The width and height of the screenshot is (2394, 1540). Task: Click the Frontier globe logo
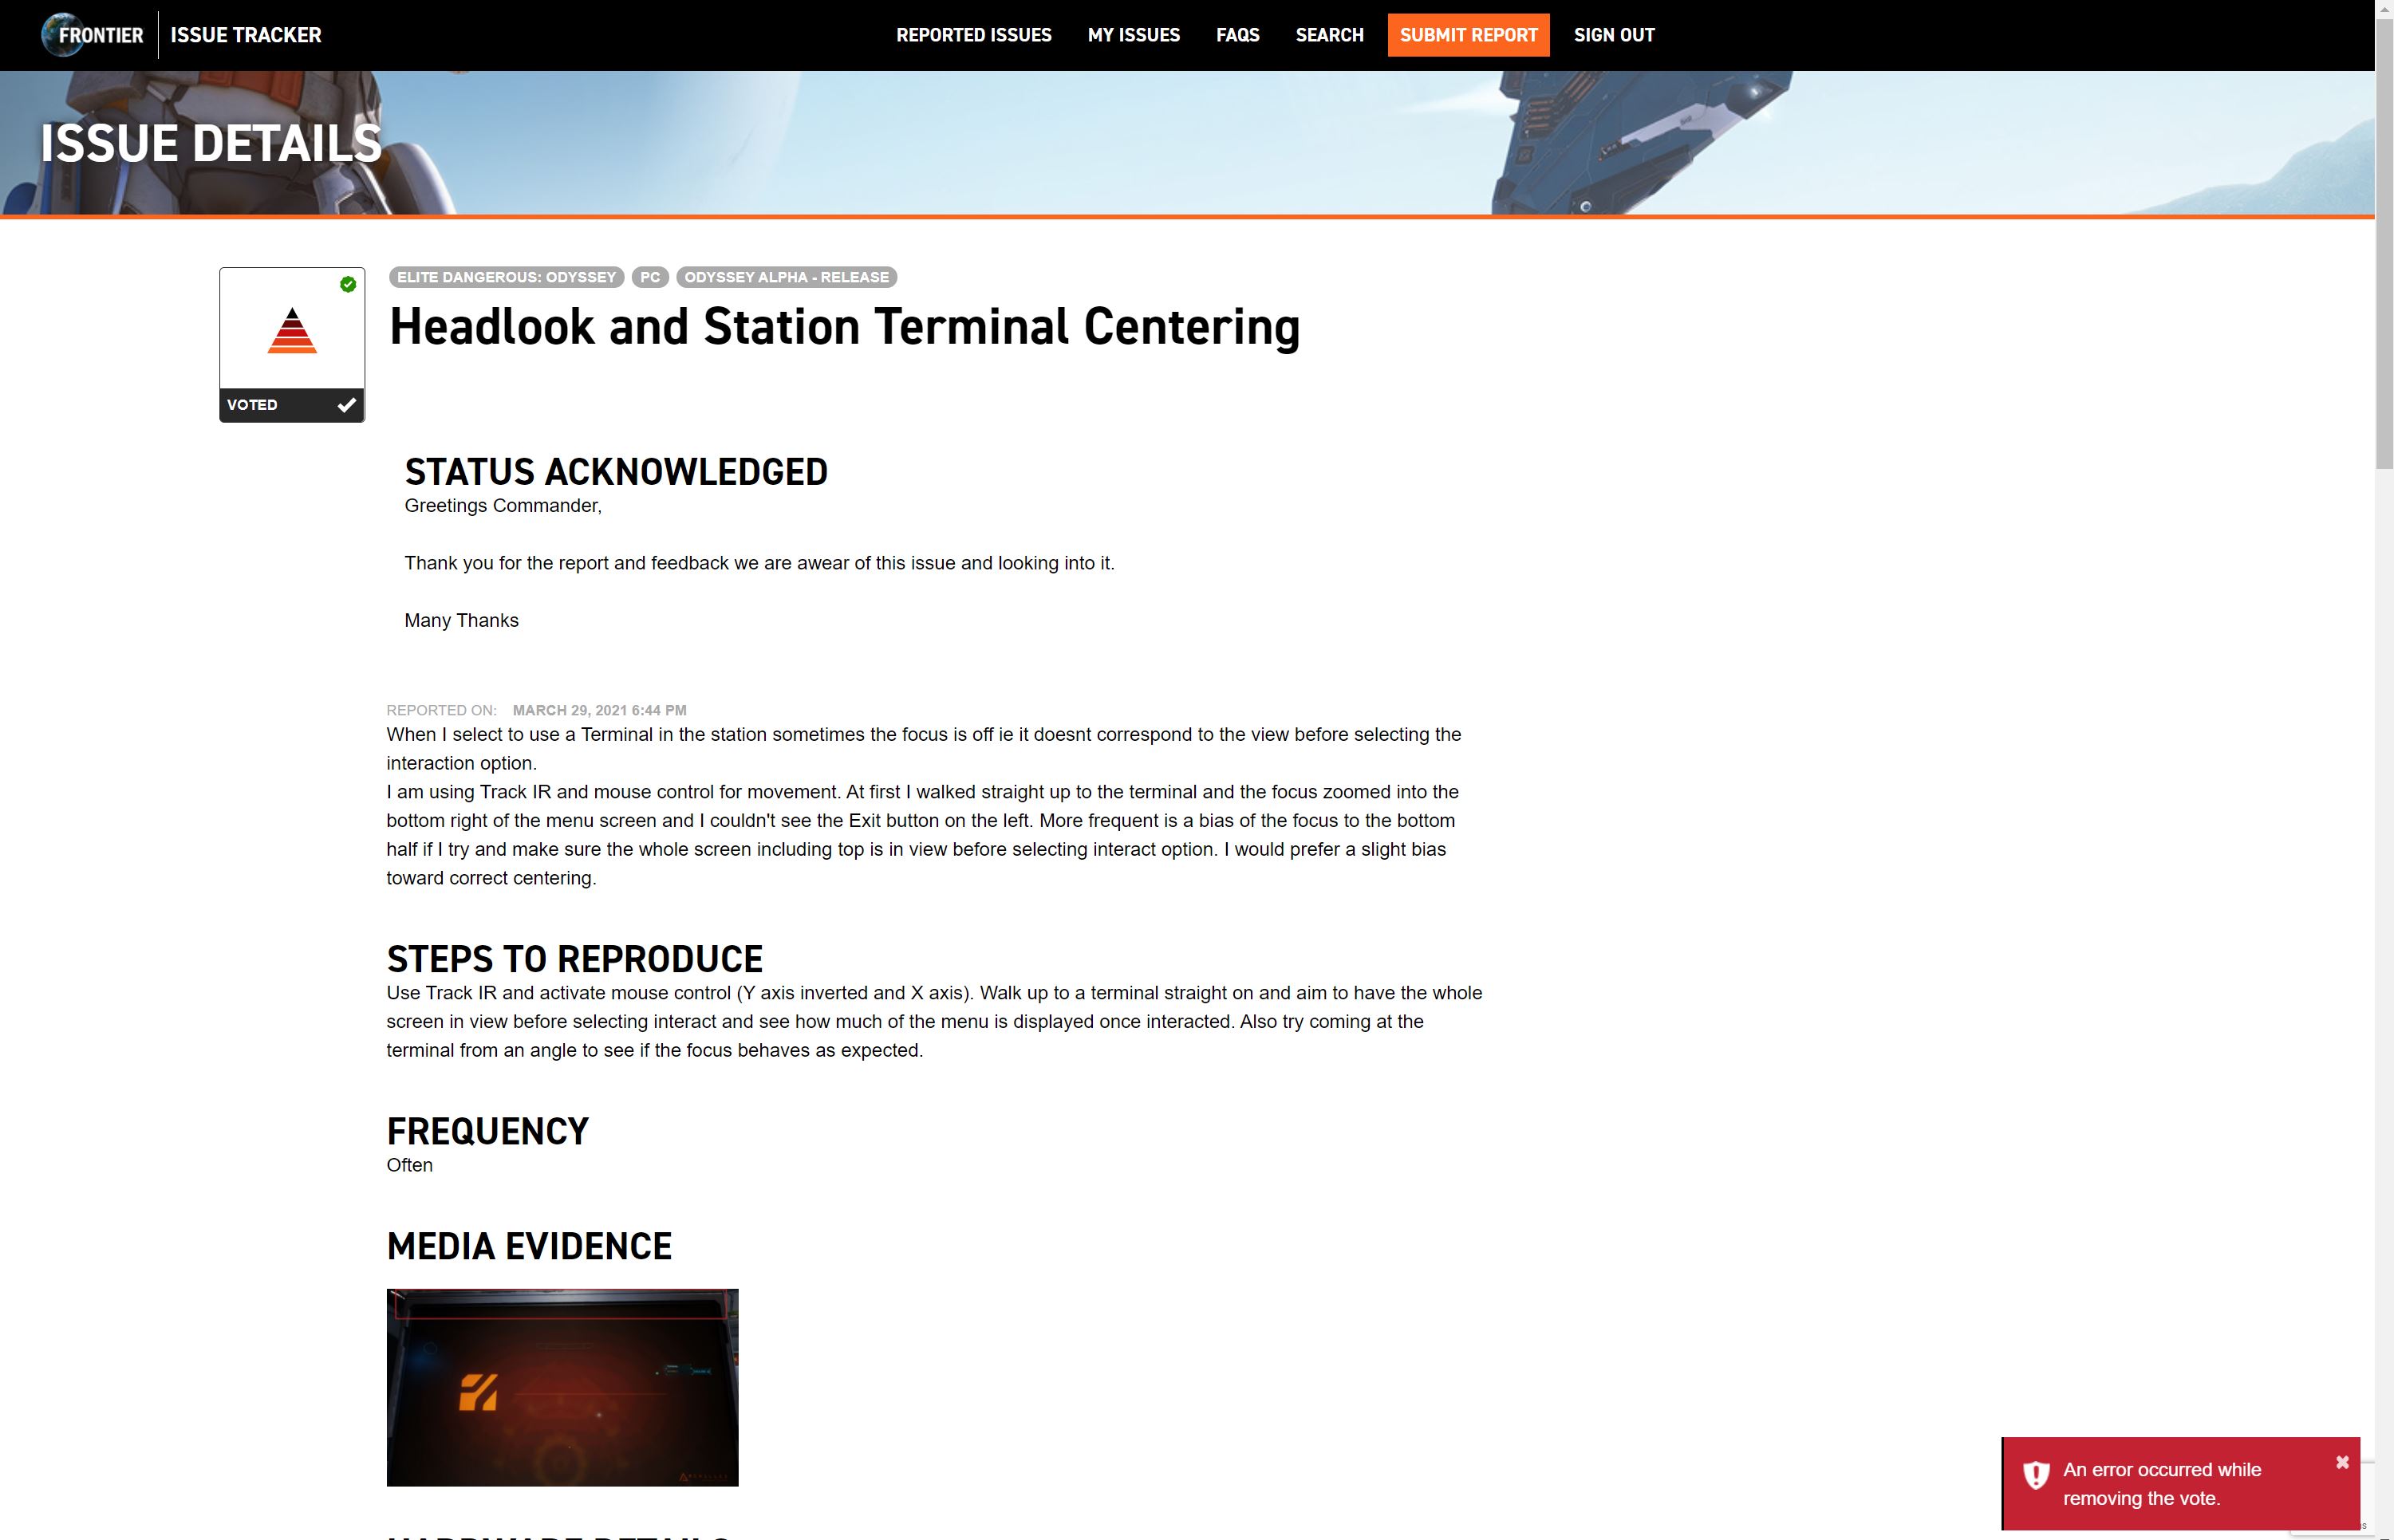click(92, 35)
